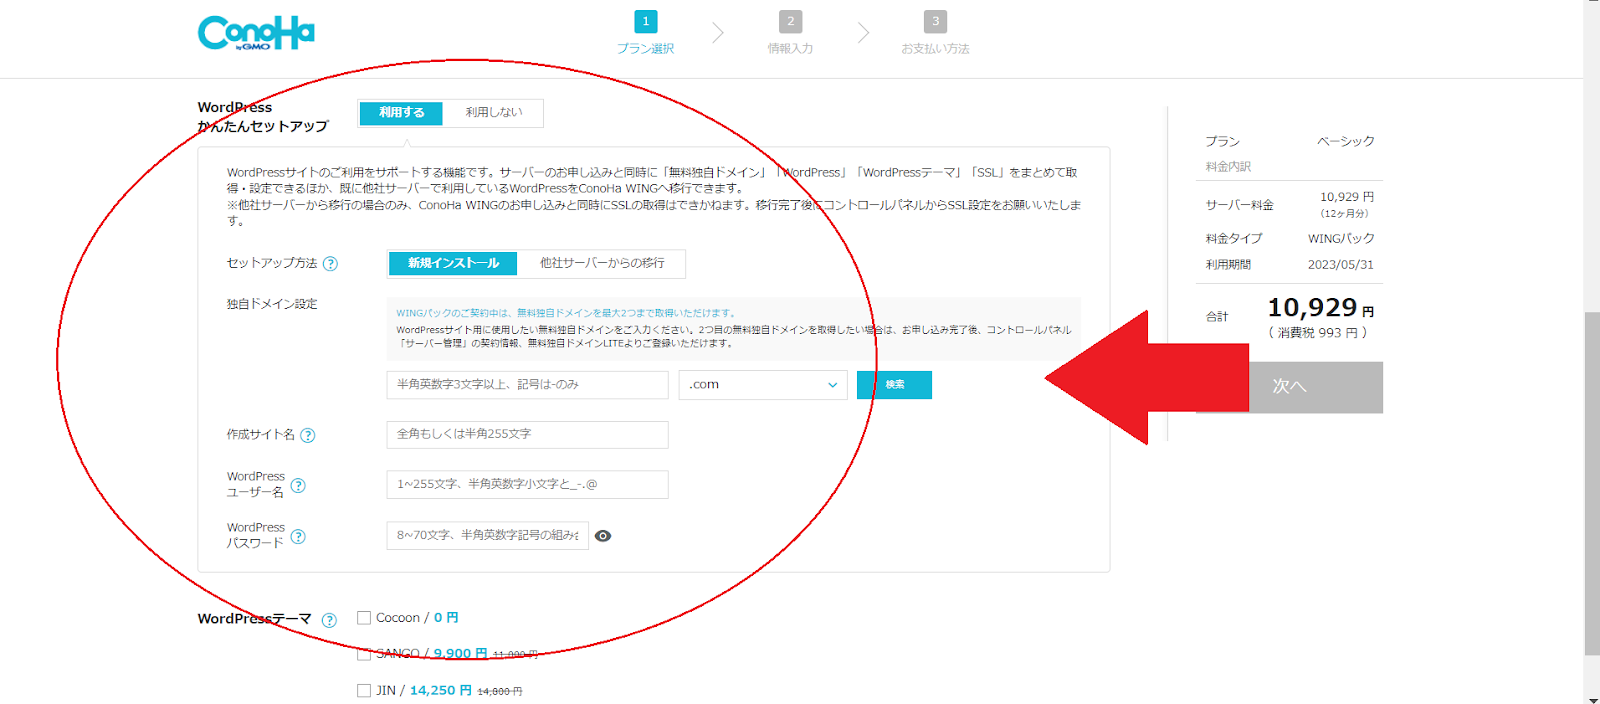Click the 検索 domain search button
The width and height of the screenshot is (1600, 704).
pyautogui.click(x=894, y=385)
